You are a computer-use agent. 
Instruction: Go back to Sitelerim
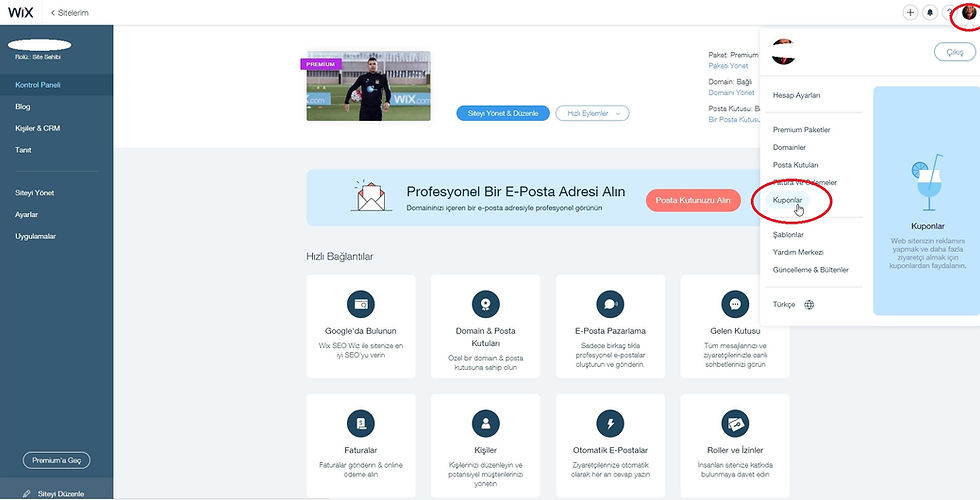tap(69, 12)
